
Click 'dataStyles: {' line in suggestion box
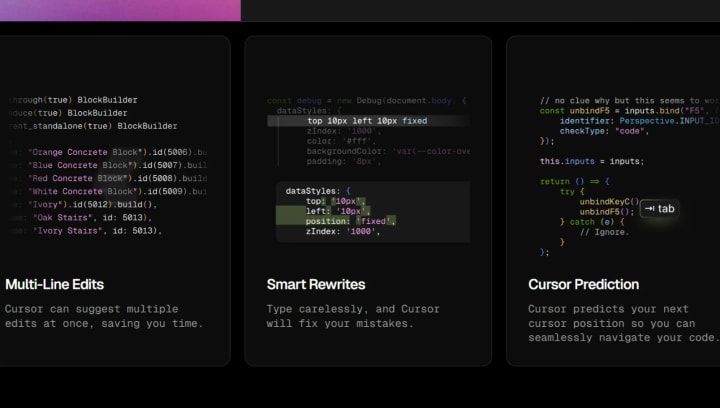(318, 191)
